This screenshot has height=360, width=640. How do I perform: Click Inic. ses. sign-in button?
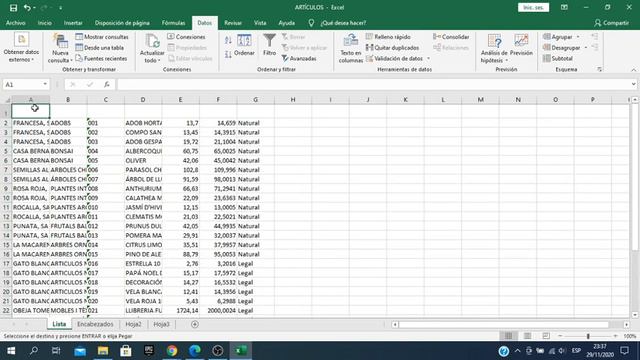[x=533, y=7]
